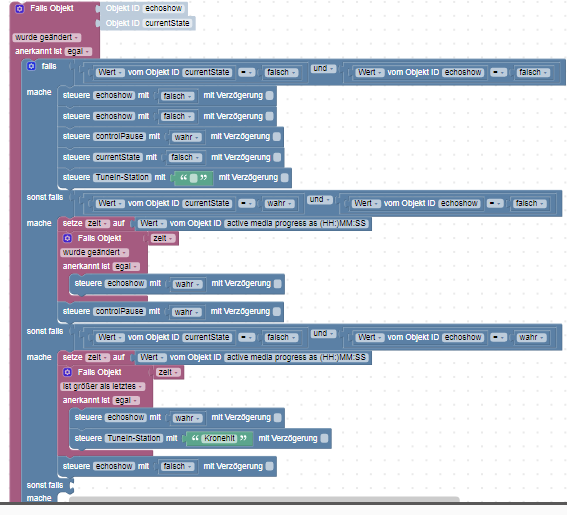The width and height of the screenshot is (584, 515).
Task: Click the Objekt ID echoshow block at top
Action: [144, 9]
